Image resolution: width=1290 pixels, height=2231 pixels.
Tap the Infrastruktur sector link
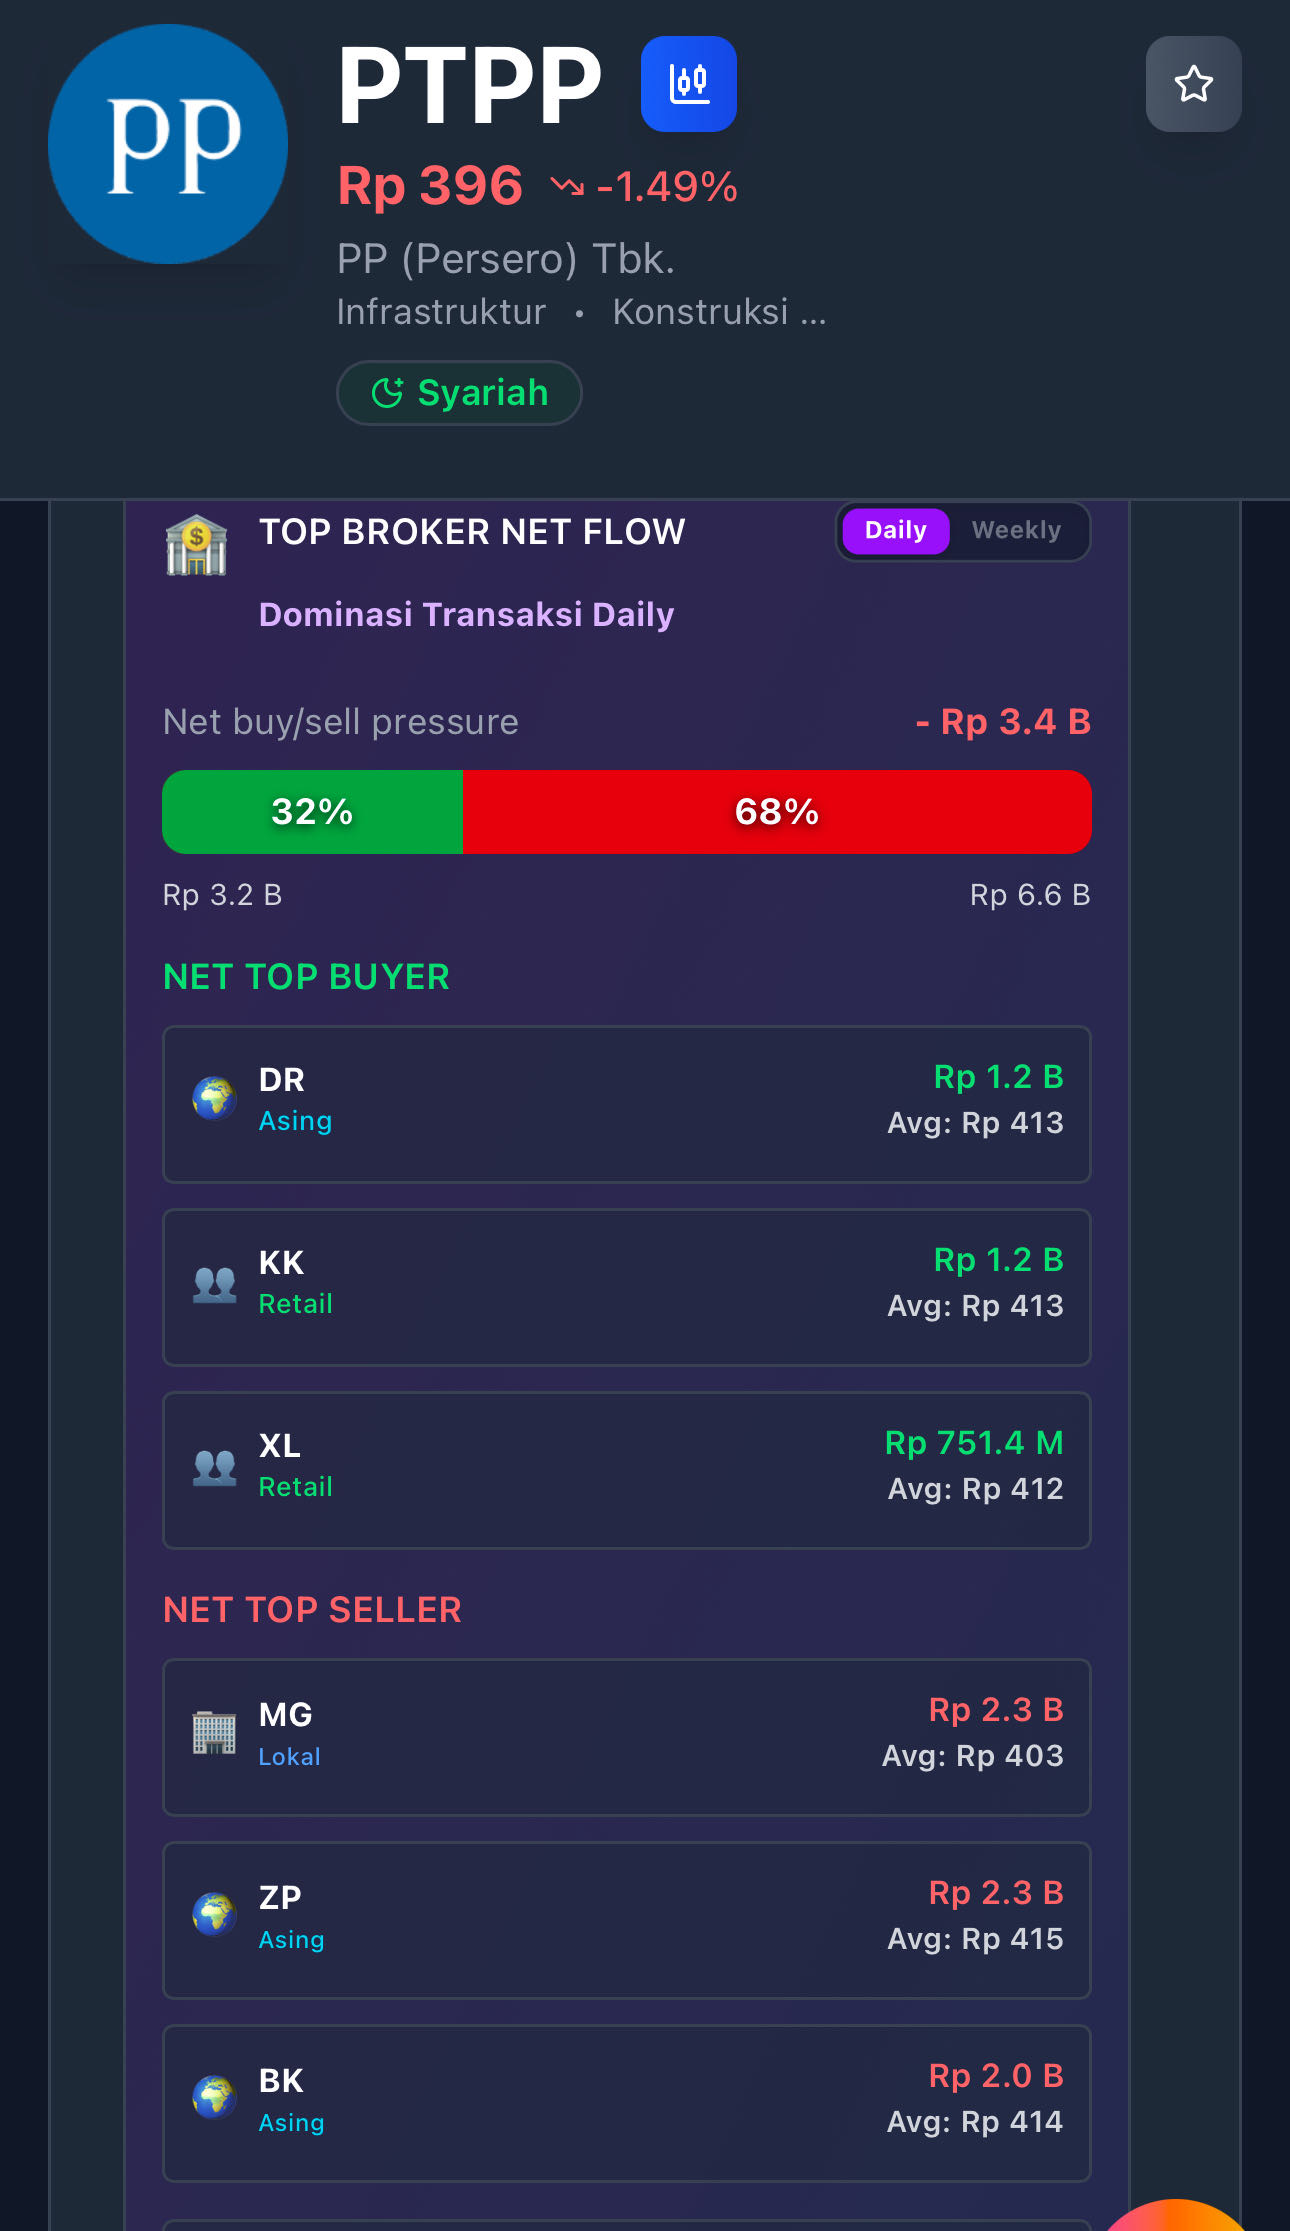pos(441,312)
